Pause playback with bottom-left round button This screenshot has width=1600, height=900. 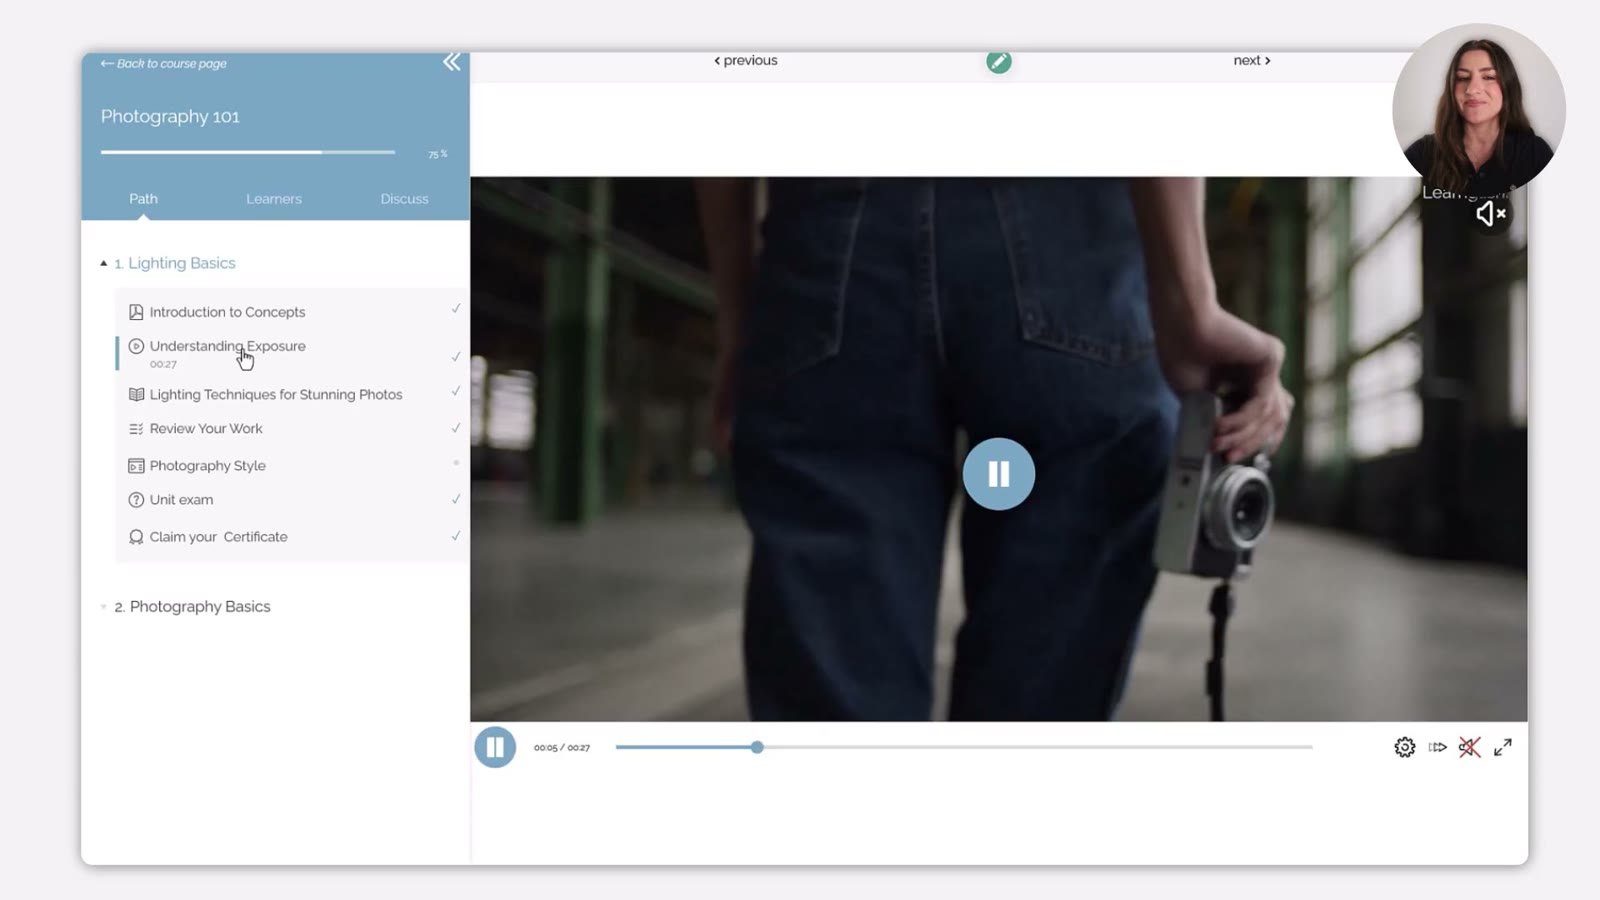click(495, 747)
